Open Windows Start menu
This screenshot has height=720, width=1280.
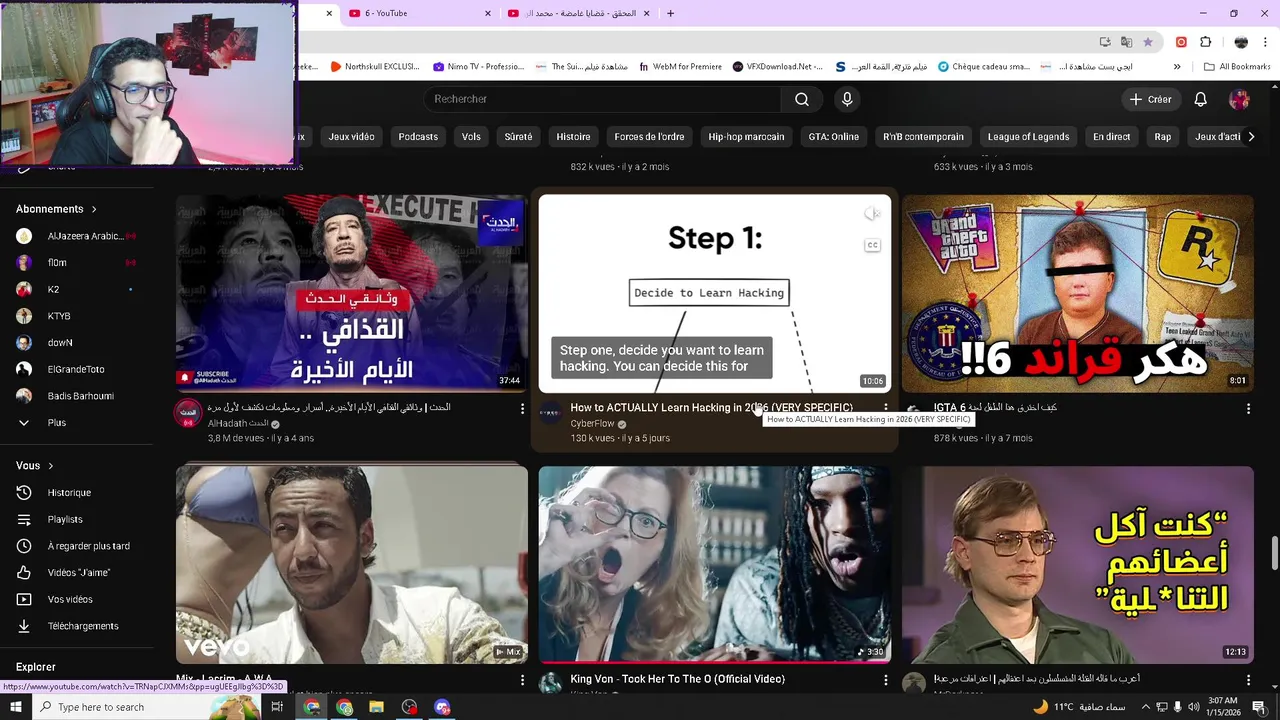click(x=15, y=707)
